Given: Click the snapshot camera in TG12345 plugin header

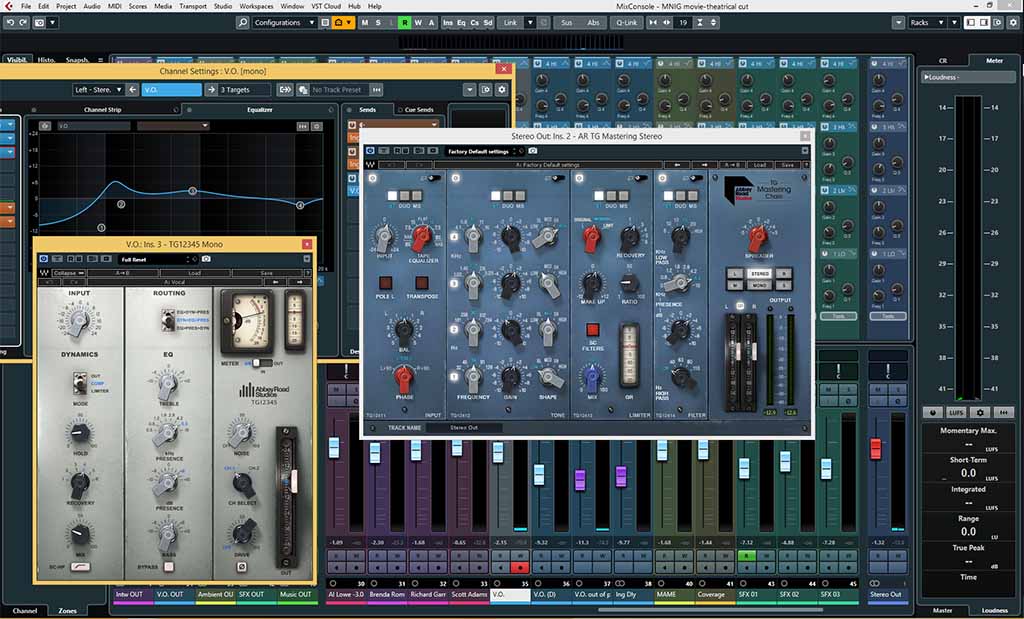Looking at the screenshot, I should click(x=206, y=259).
